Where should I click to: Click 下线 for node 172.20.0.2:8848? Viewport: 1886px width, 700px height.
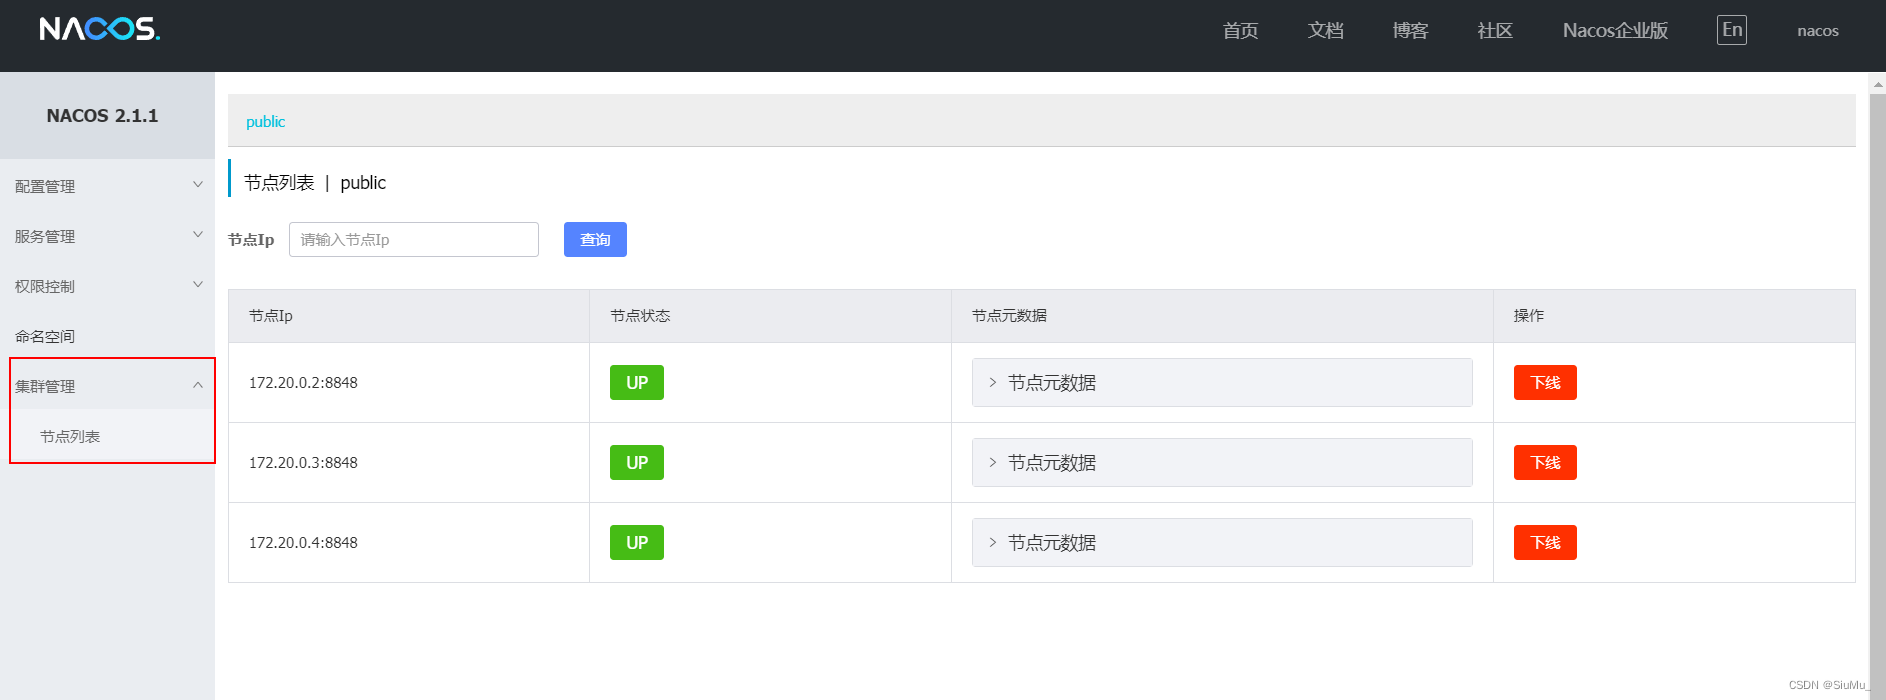pos(1545,383)
